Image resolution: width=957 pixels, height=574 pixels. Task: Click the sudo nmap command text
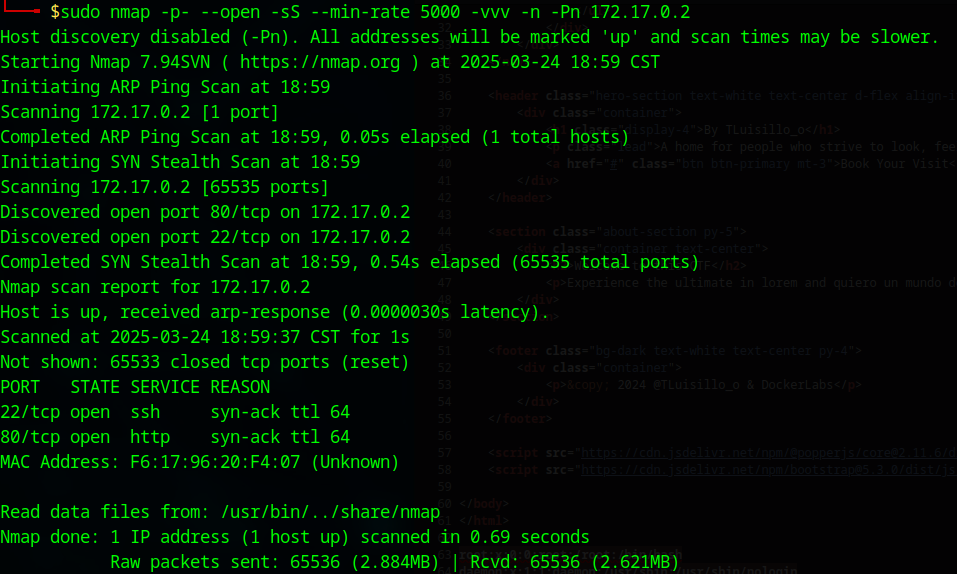[370, 12]
